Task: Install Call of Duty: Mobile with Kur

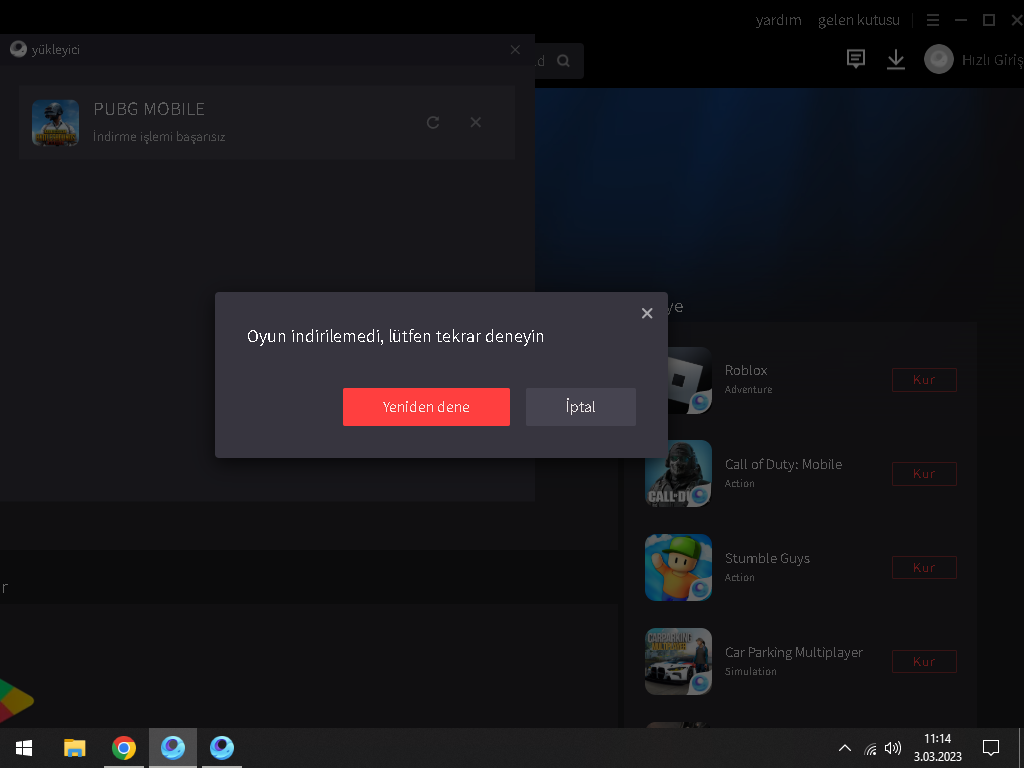Action: pos(924,474)
